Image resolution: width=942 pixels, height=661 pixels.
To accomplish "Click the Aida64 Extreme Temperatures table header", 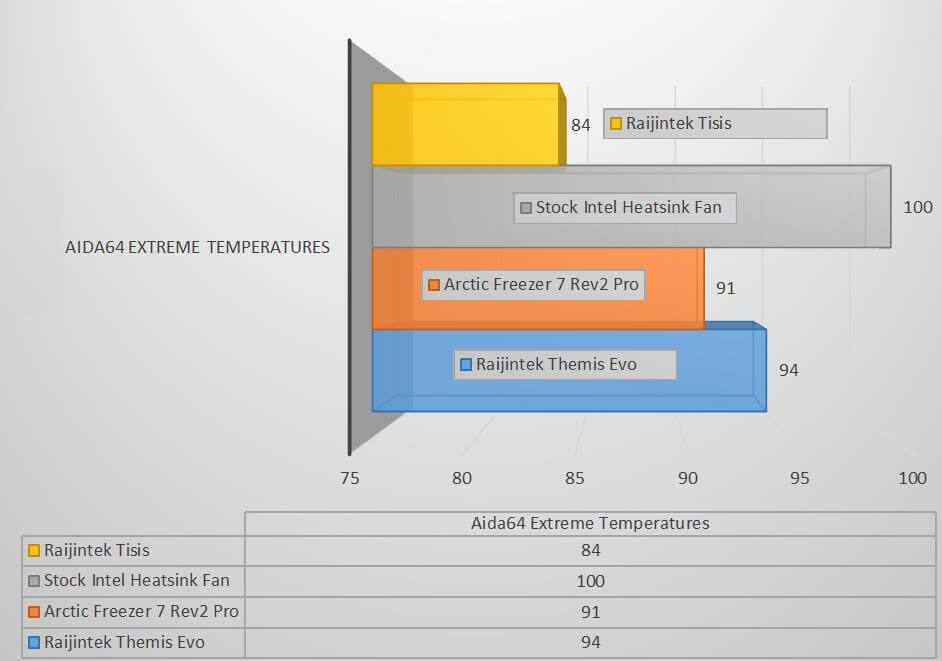I will point(590,523).
